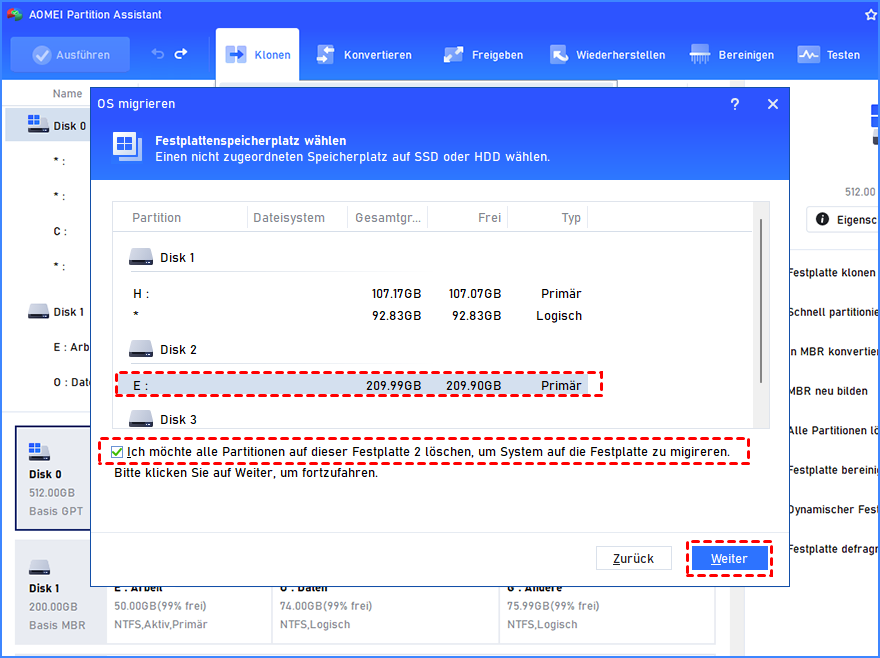This screenshot has width=880, height=658.
Task: Select the 50.00GB NTFS Aktiv partition block
Action: [x=189, y=615]
